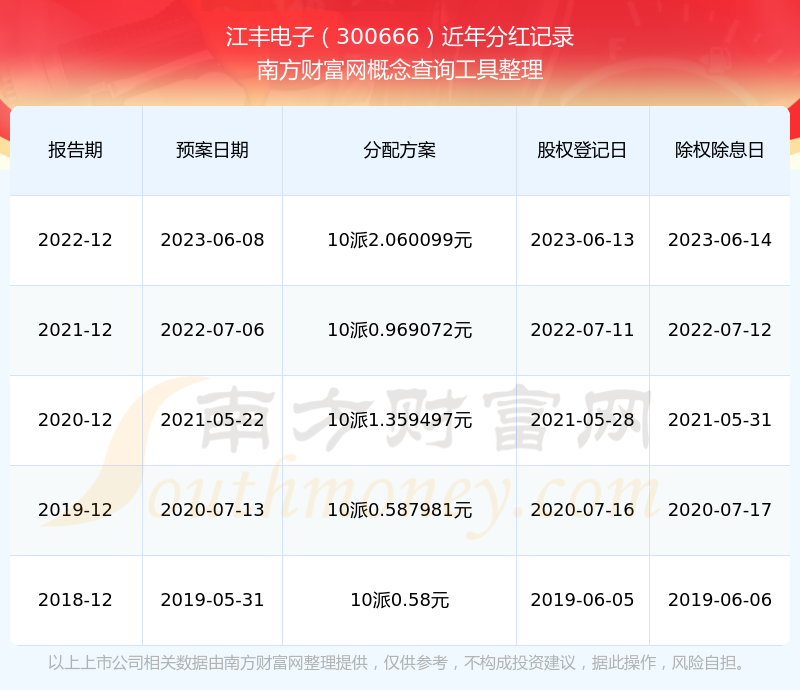Select the 10派1.359497元 plan cell
This screenshot has width=800, height=690.
(x=399, y=420)
